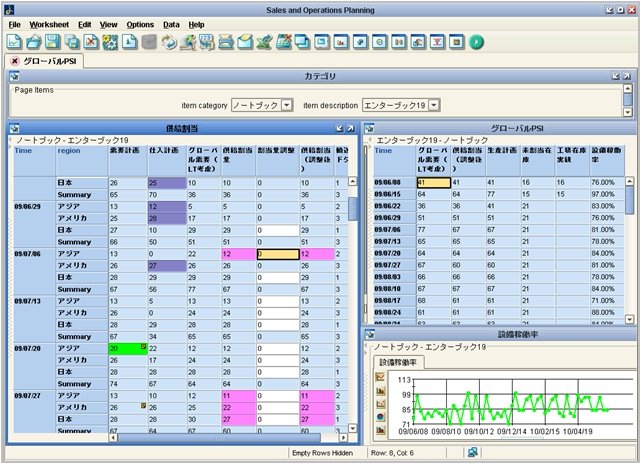Screen dimensions: 641x464
Task: Click the 供給割当 panel header icon
Action: tap(15, 128)
